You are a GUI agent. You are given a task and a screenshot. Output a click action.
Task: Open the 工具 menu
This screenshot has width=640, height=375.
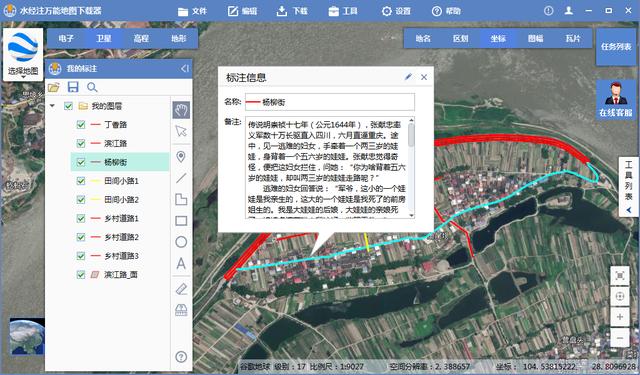343,11
